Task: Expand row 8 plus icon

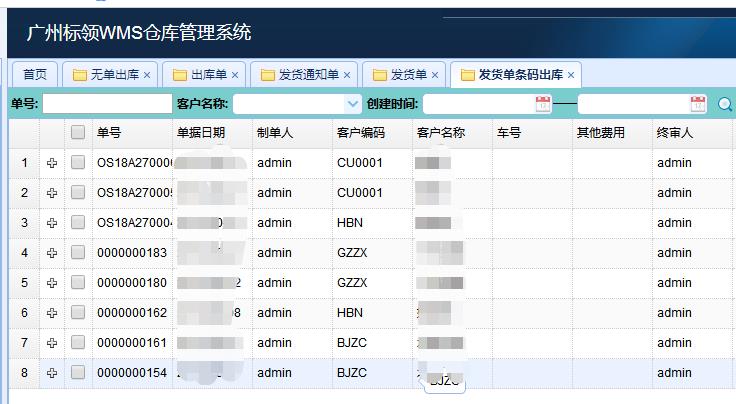Action: click(x=52, y=373)
